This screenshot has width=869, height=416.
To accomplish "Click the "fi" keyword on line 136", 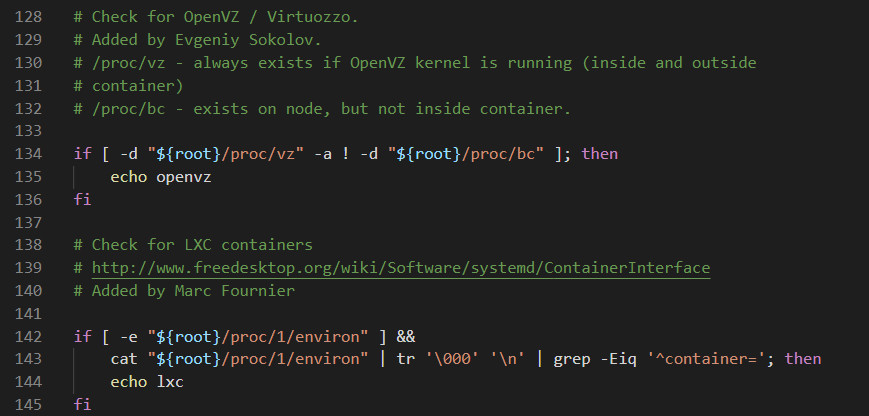I will (82, 200).
